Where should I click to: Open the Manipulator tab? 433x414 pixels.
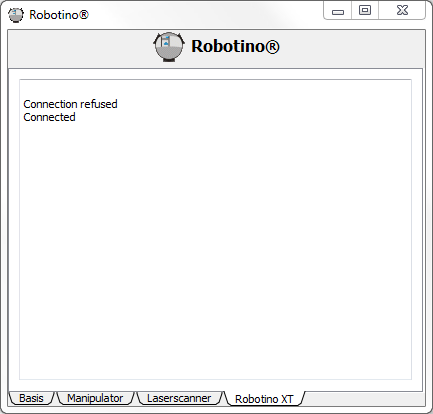(x=95, y=398)
